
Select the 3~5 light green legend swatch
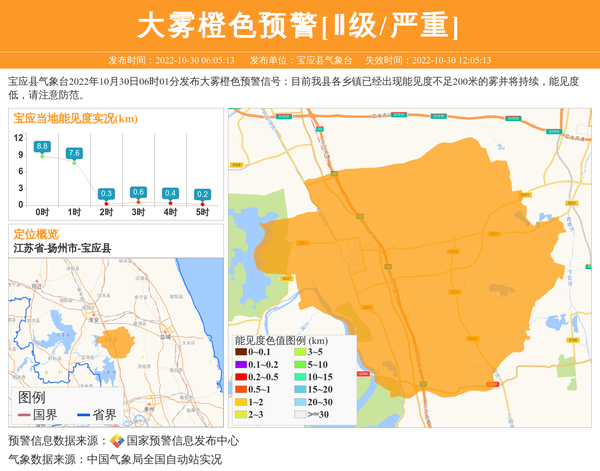coord(299,352)
